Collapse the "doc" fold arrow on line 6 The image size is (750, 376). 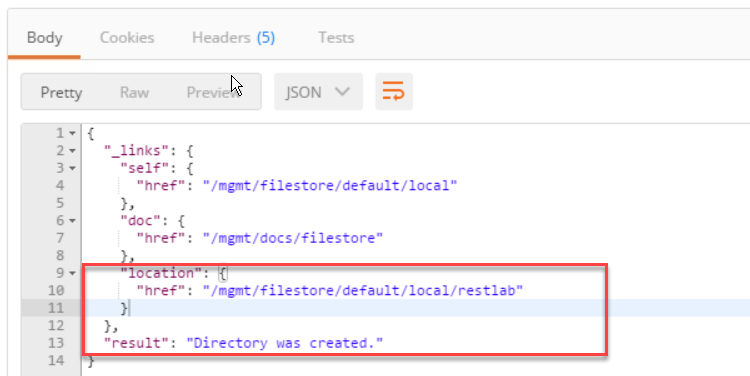coord(72,221)
